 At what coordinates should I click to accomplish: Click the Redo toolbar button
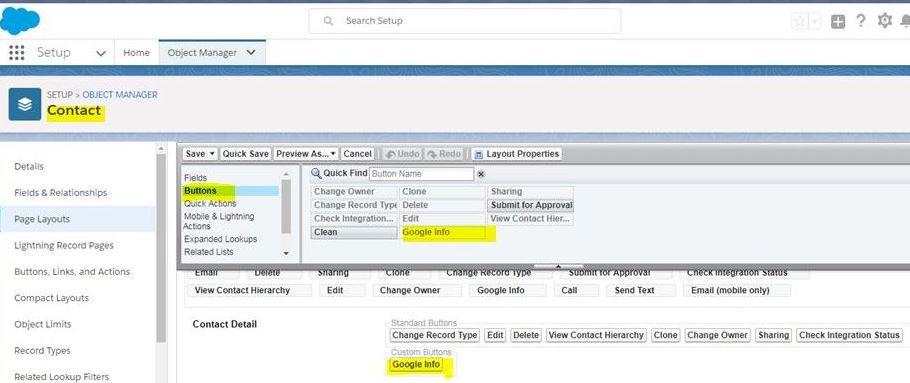(444, 154)
